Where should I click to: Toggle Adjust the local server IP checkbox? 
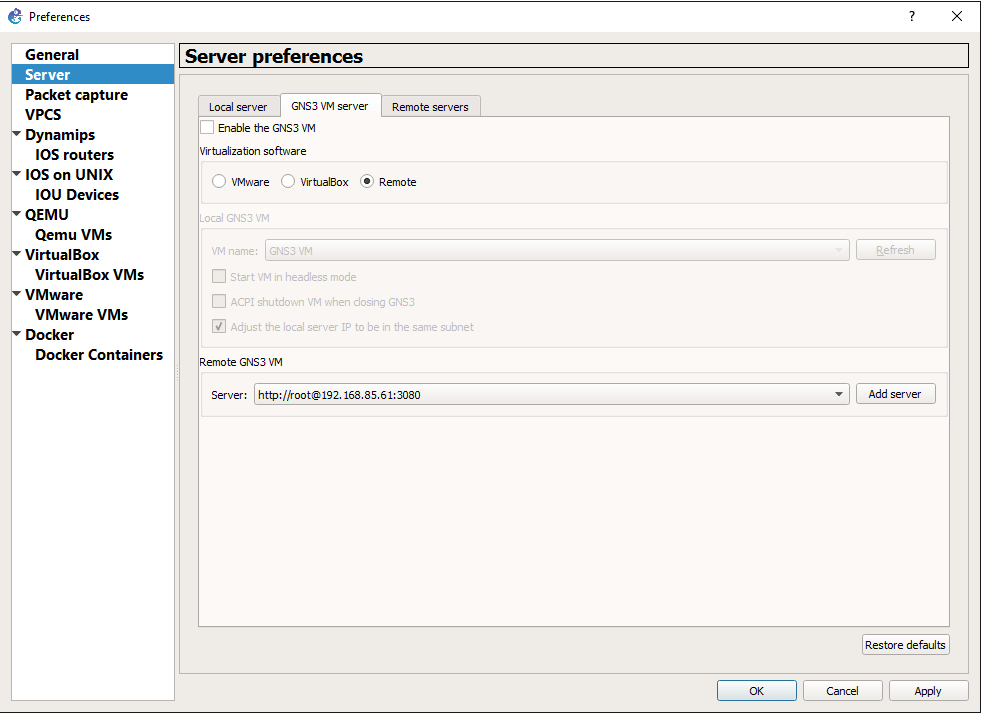(219, 327)
